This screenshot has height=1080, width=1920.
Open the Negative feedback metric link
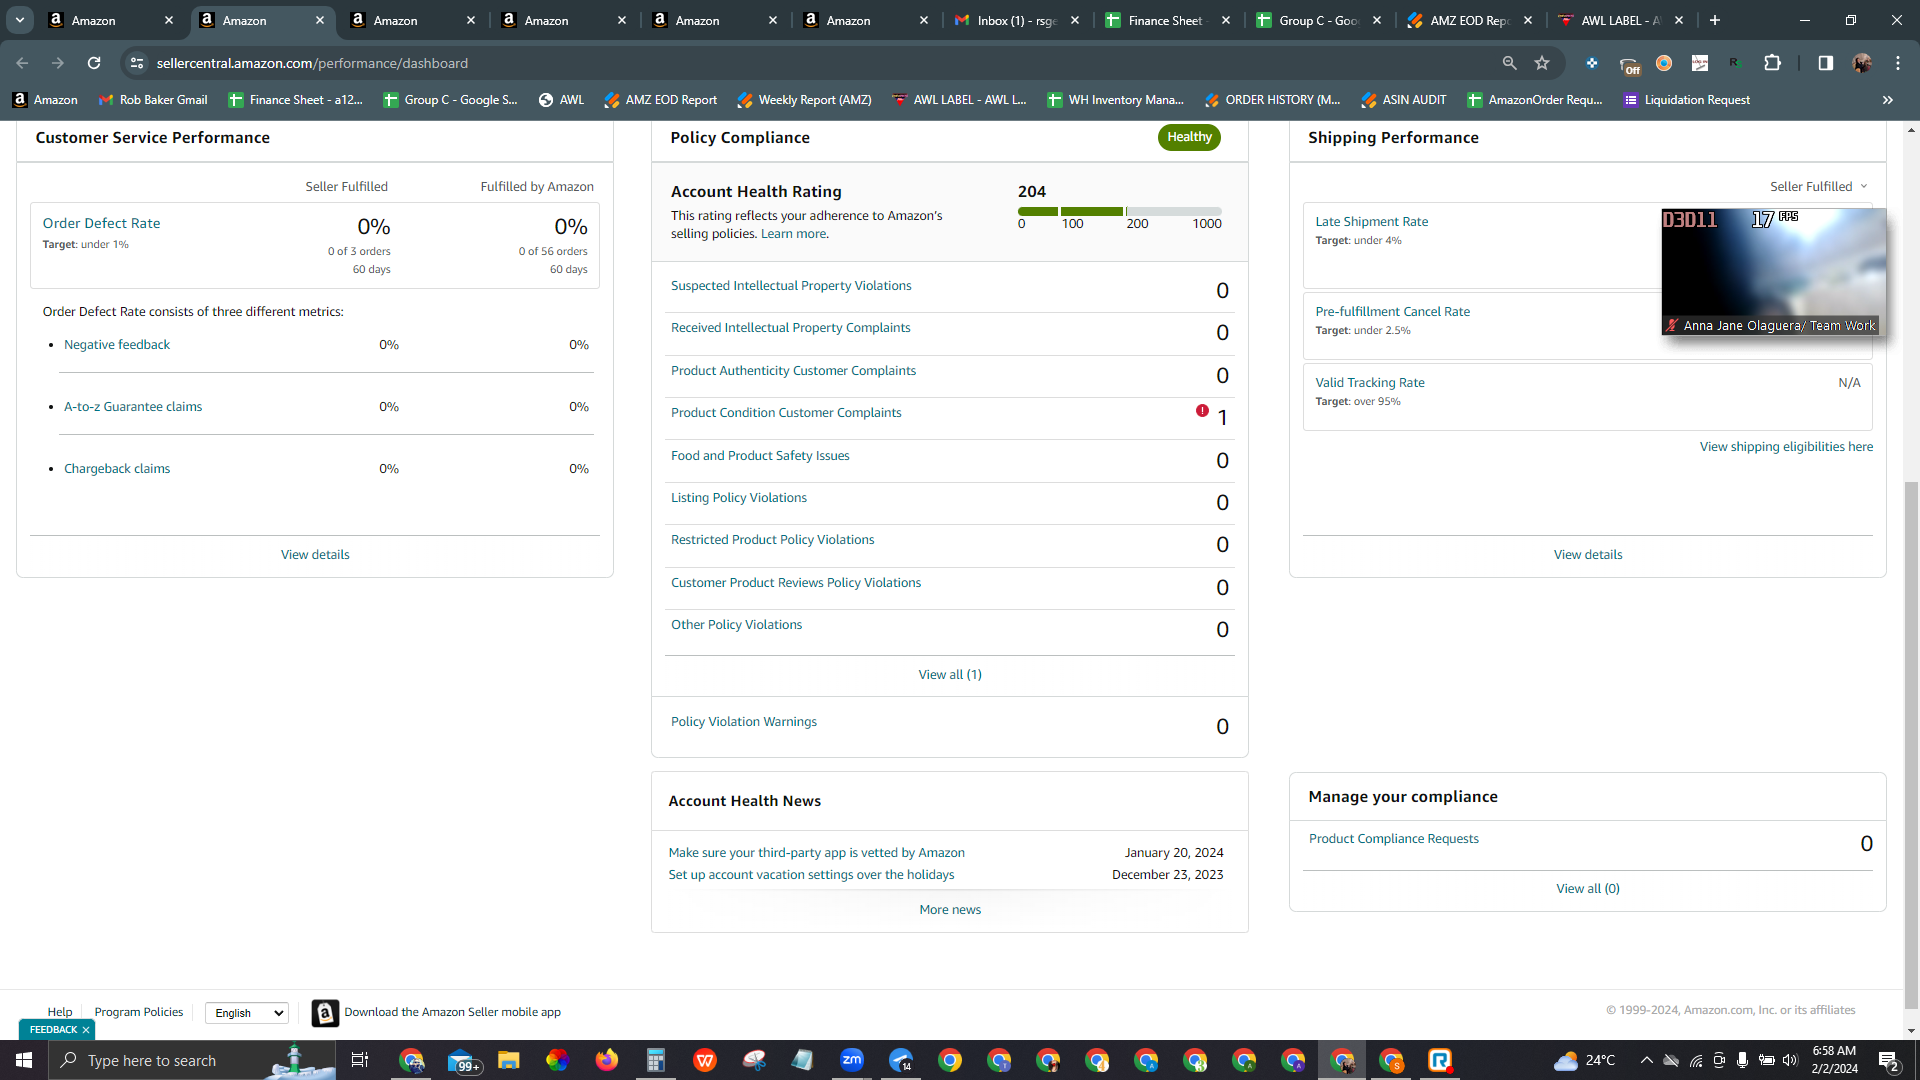[117, 345]
